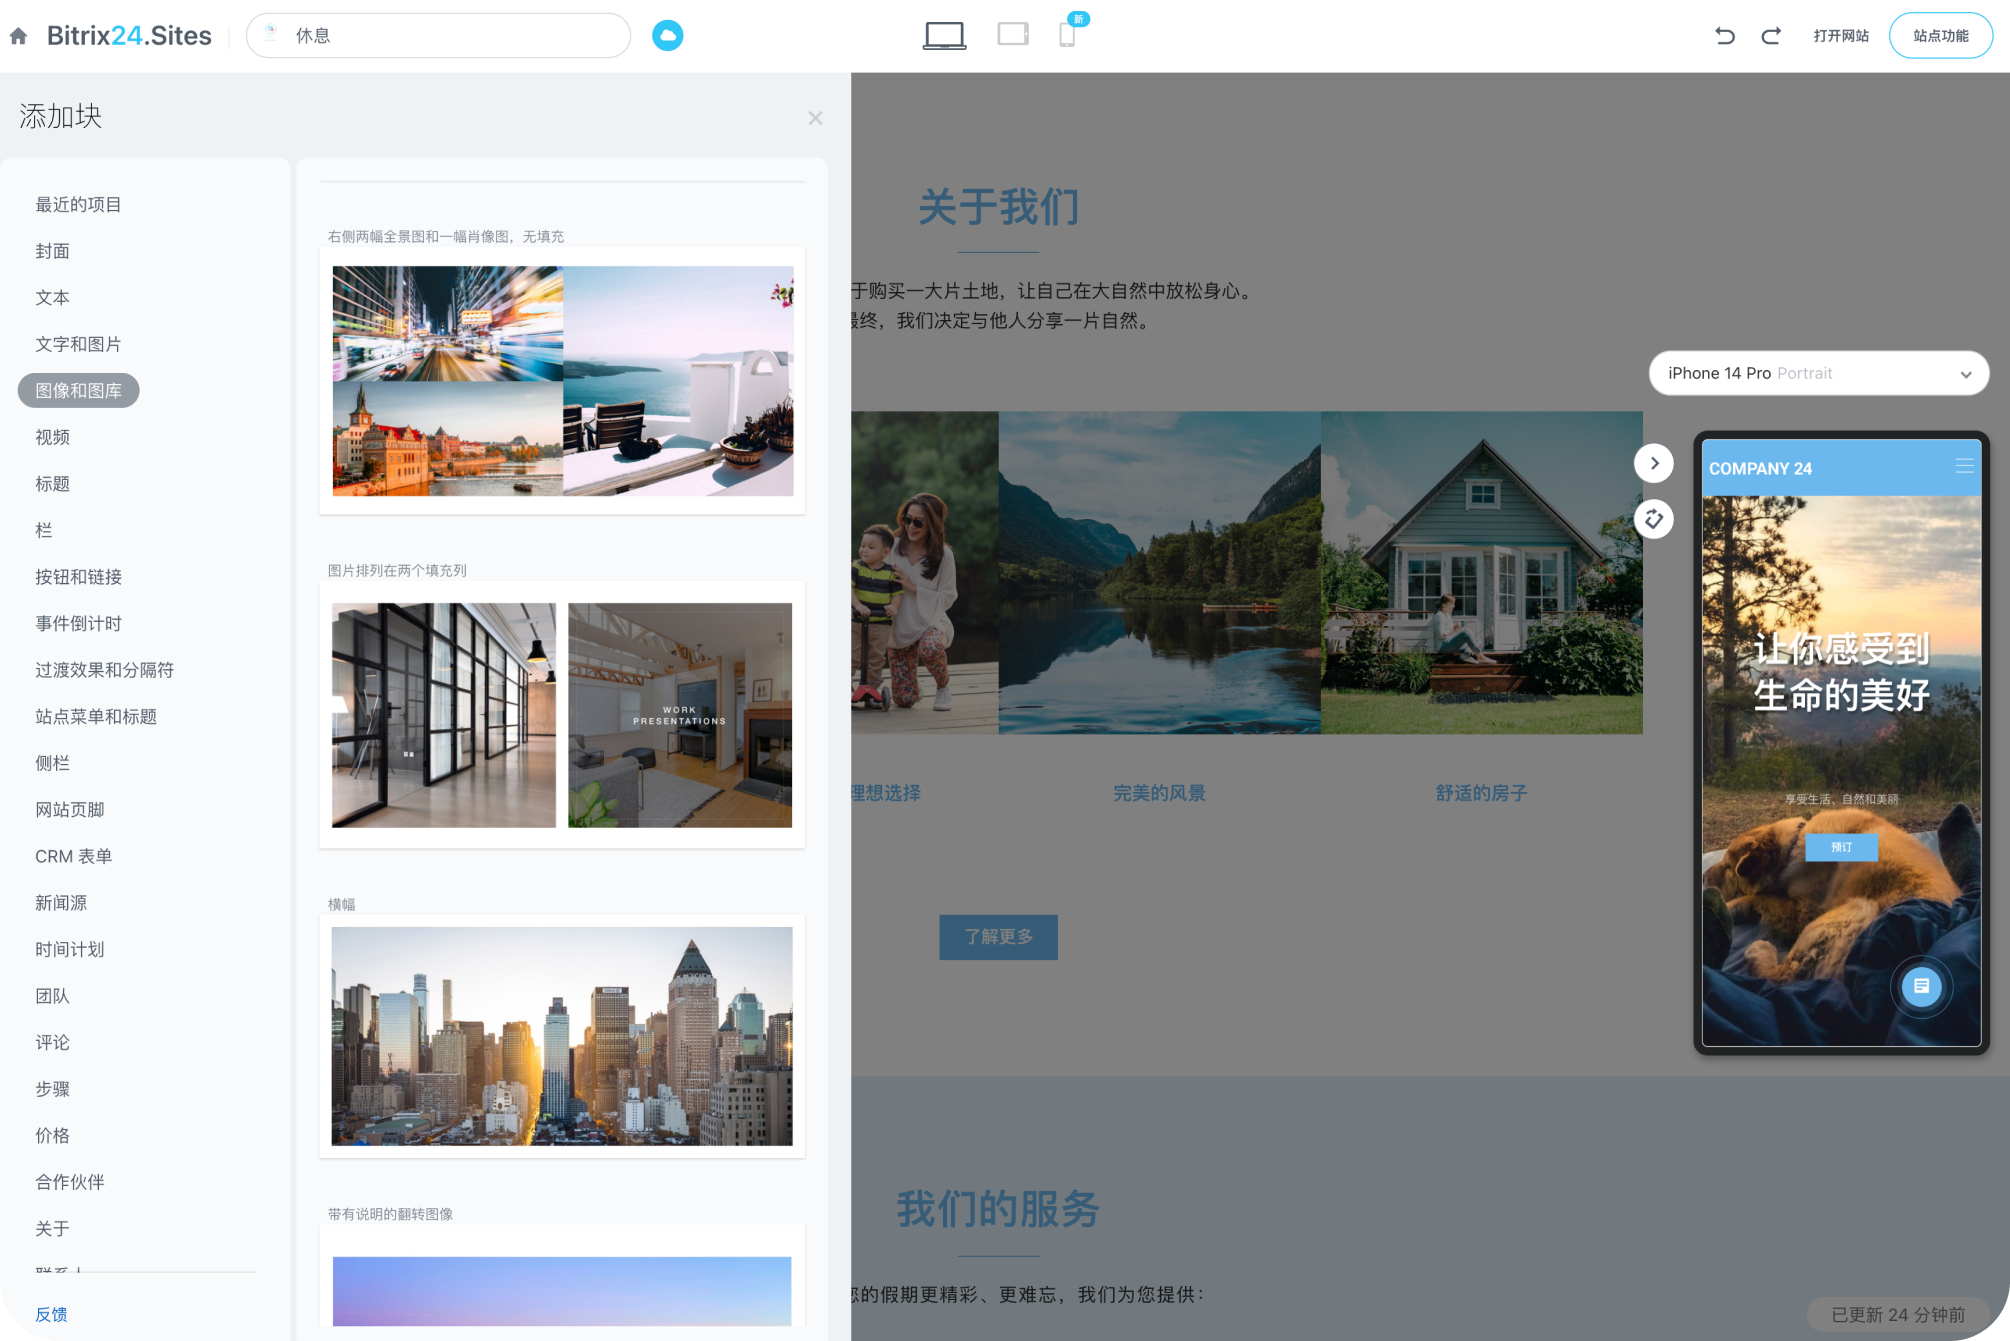Open the CRM 表单 category
The image size is (2010, 1341).
point(73,856)
